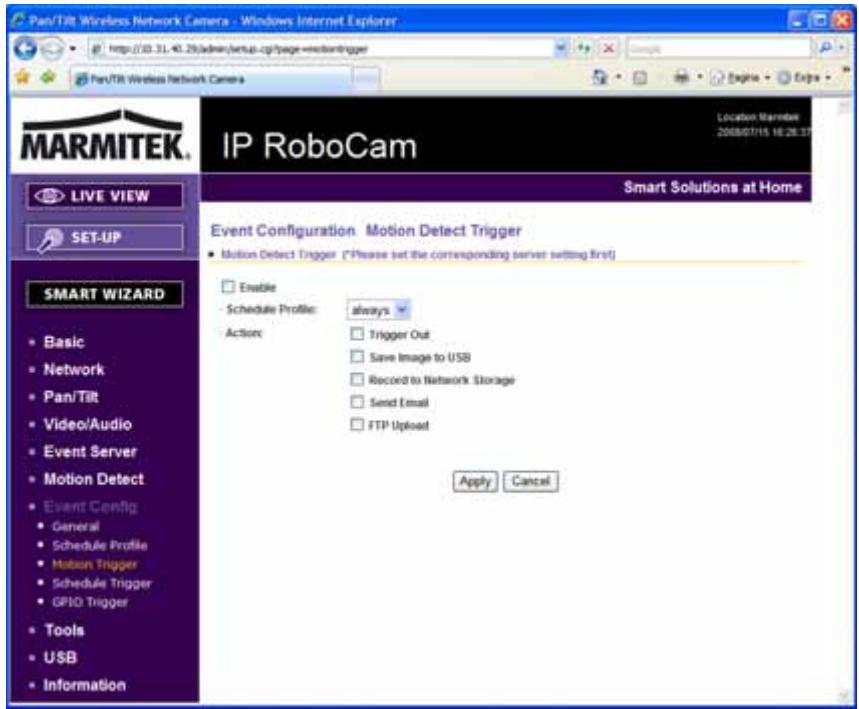Select Schedule Profile under Event Config

click(x=100, y=546)
